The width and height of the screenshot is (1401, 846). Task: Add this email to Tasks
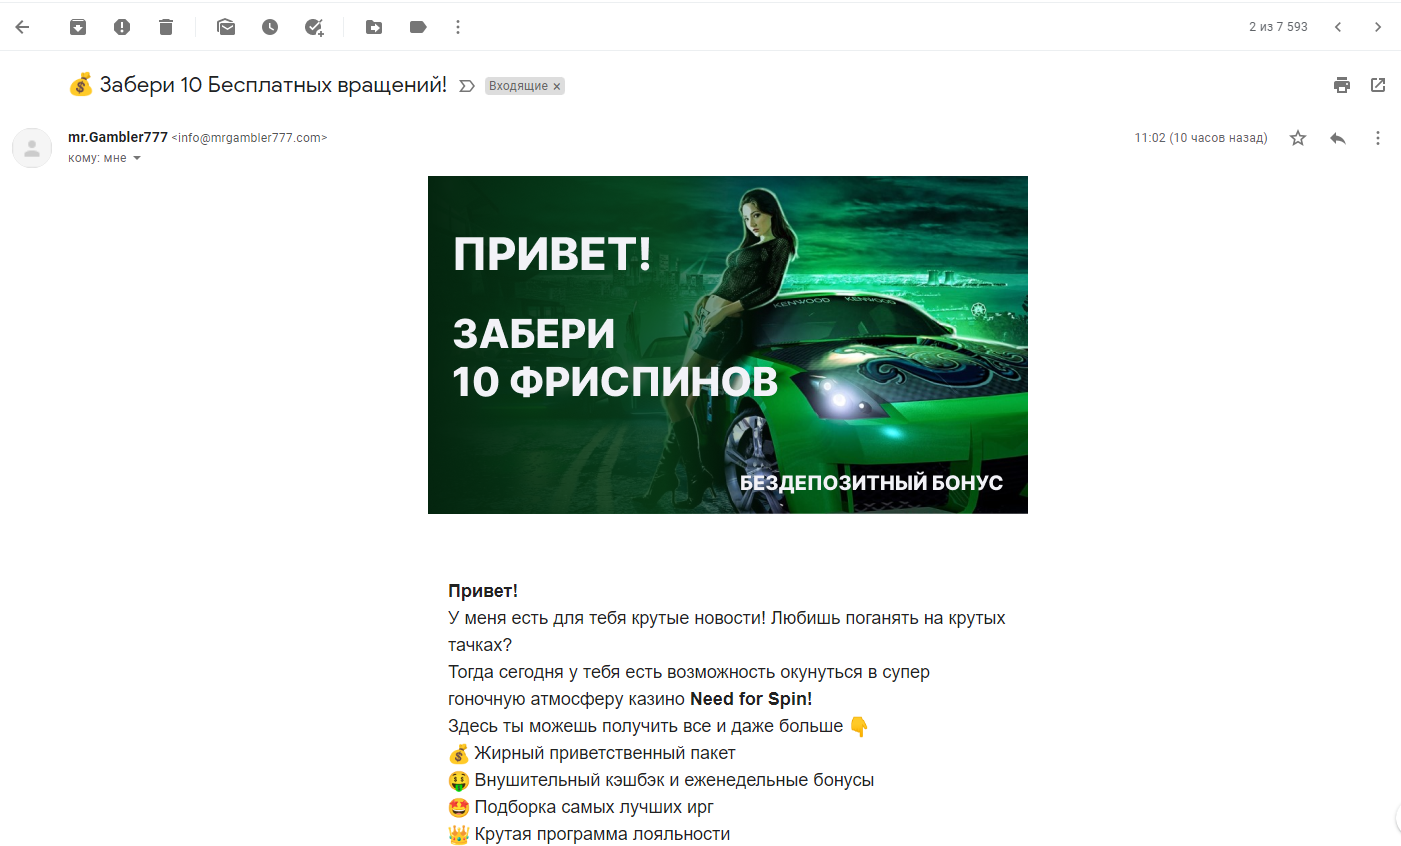[314, 27]
